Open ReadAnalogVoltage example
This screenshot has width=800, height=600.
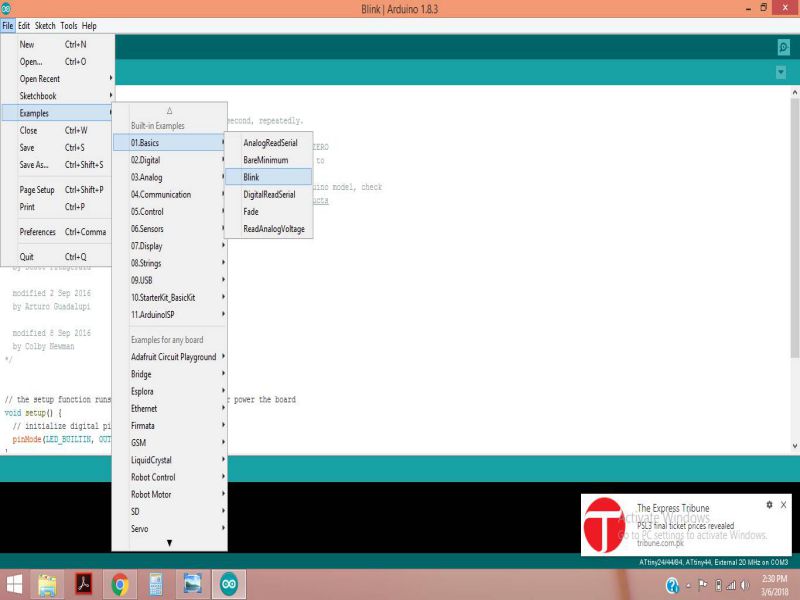pos(269,229)
